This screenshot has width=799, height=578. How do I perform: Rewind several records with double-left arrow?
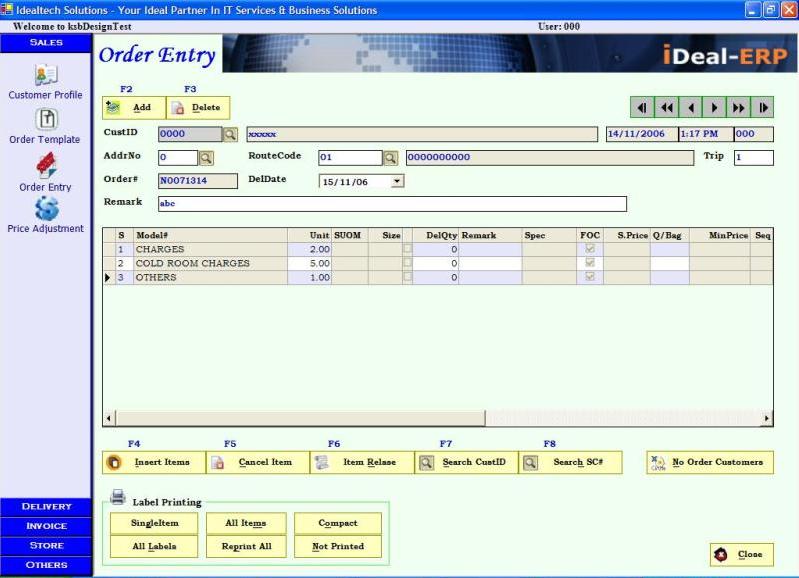666,108
